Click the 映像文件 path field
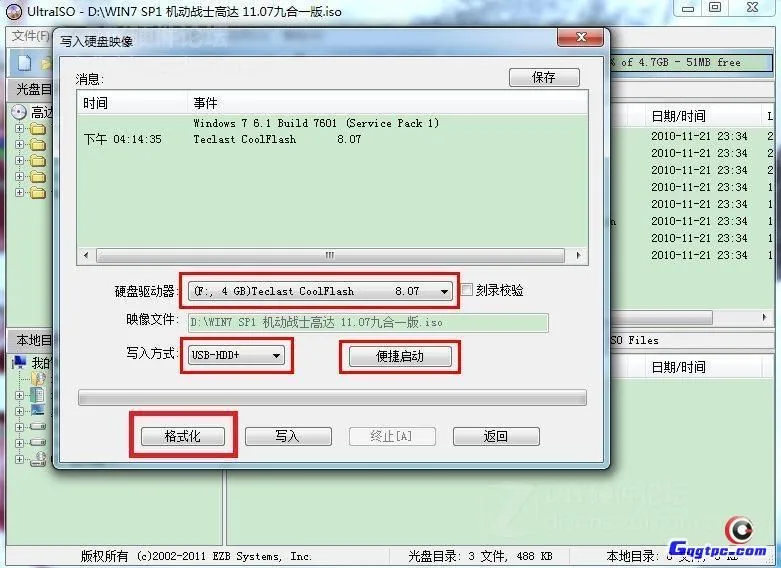The width and height of the screenshot is (781, 568). pyautogui.click(x=368, y=322)
